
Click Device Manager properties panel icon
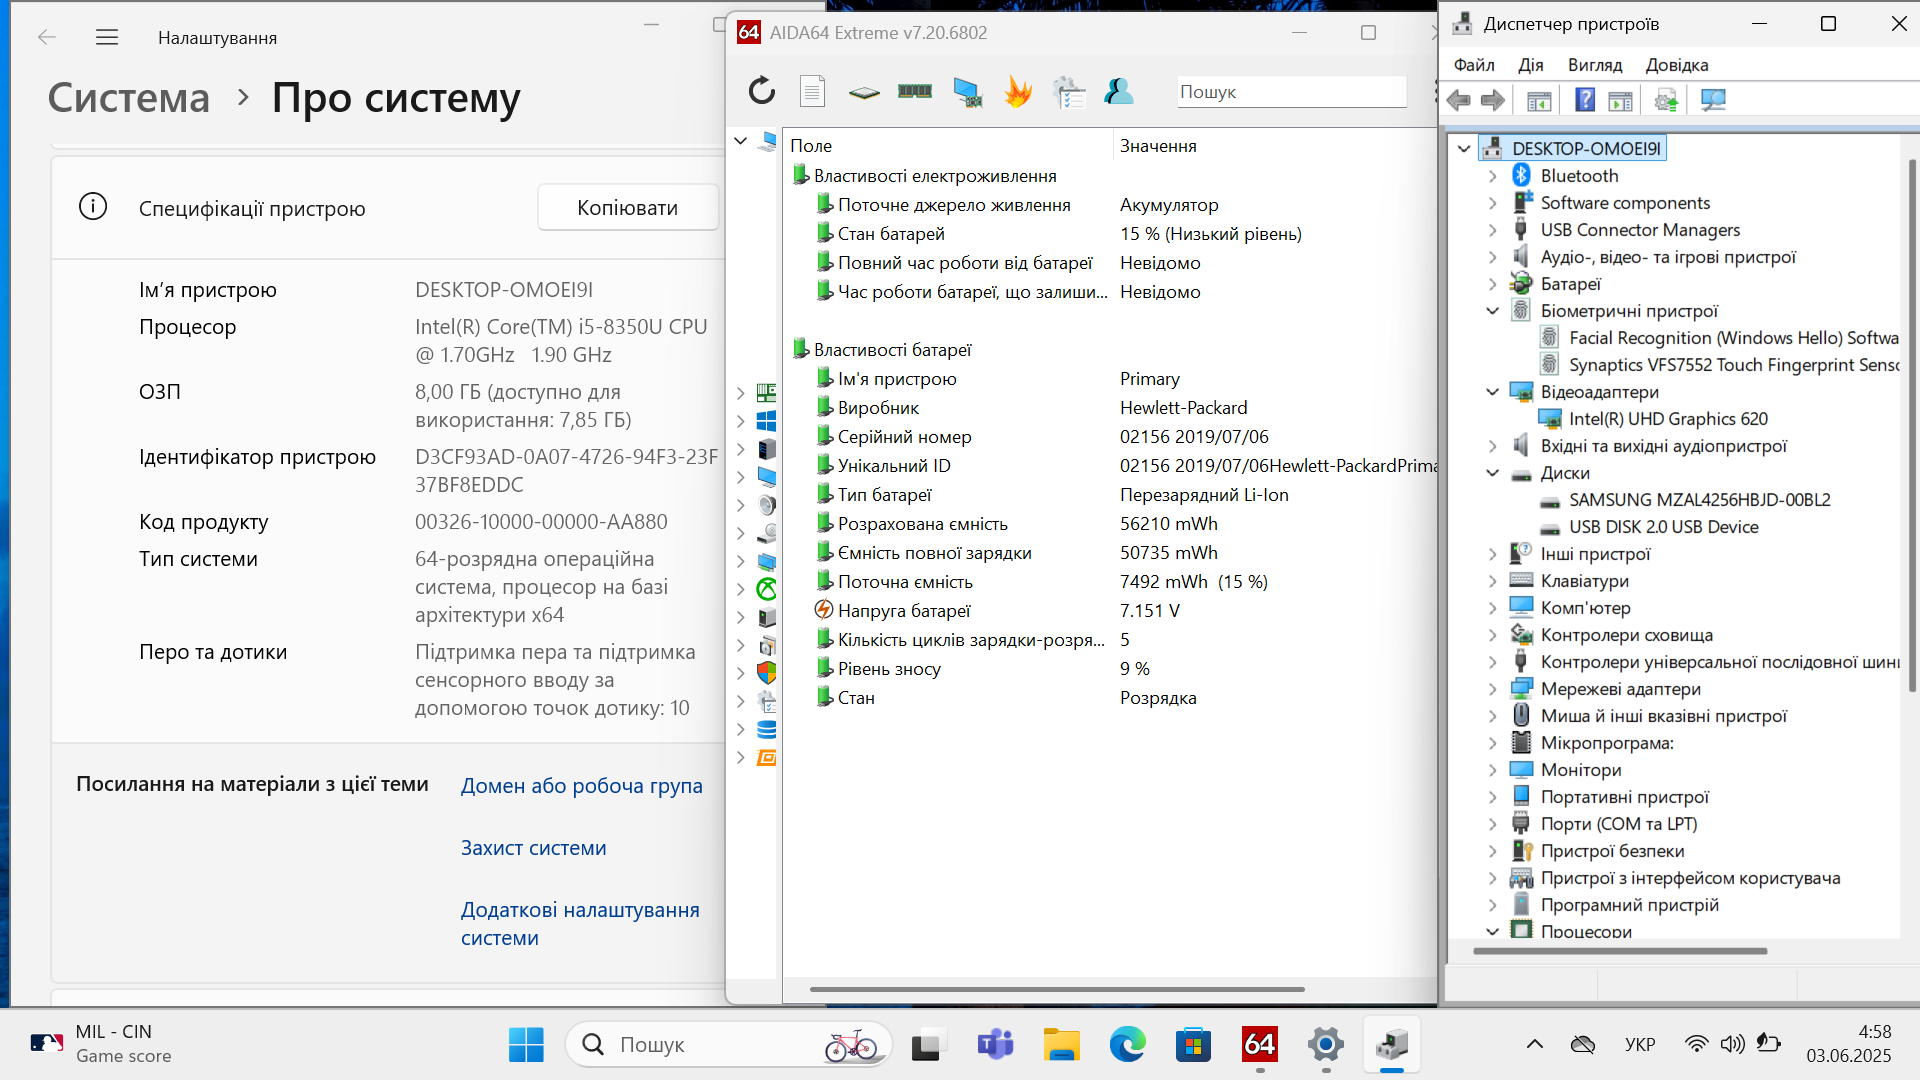[x=1620, y=100]
